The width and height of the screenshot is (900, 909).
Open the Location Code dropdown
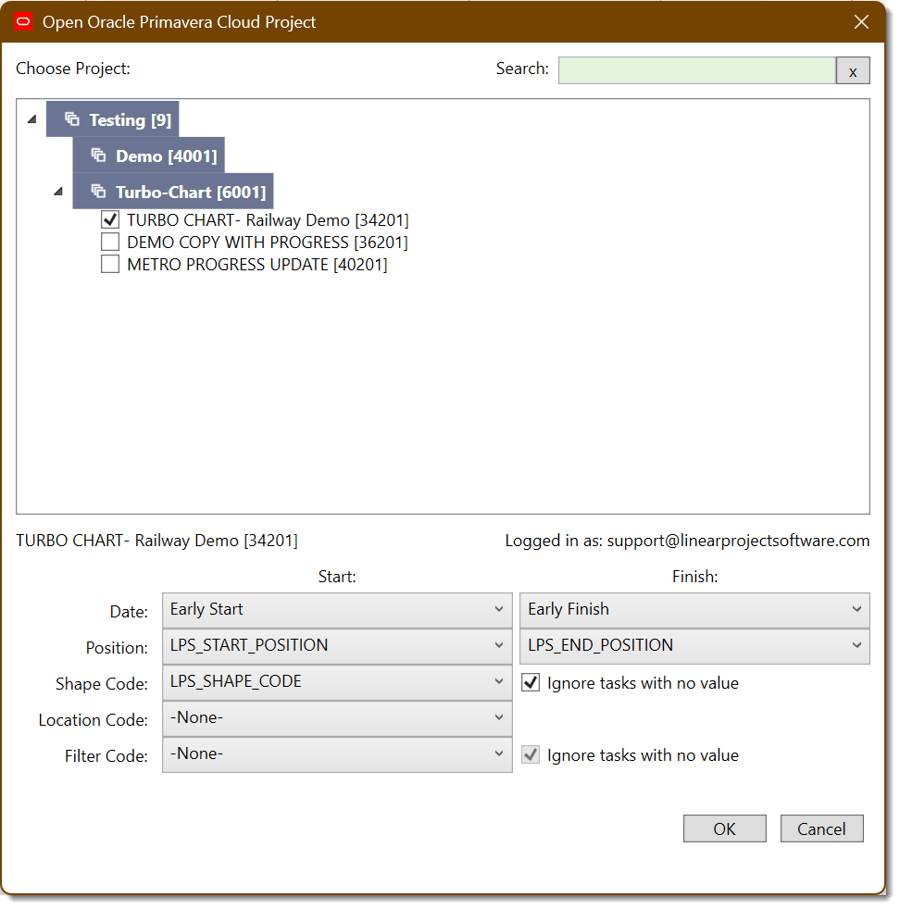[x=337, y=718]
